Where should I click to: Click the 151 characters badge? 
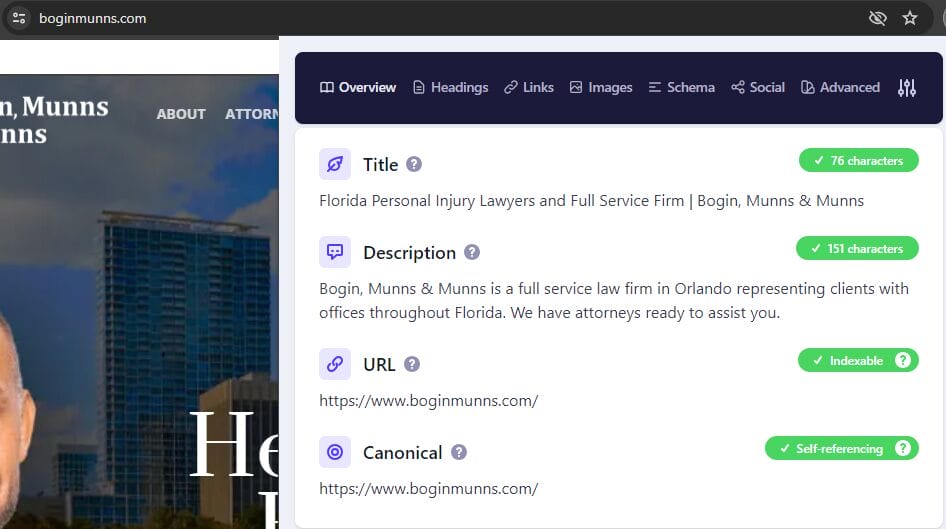857,249
